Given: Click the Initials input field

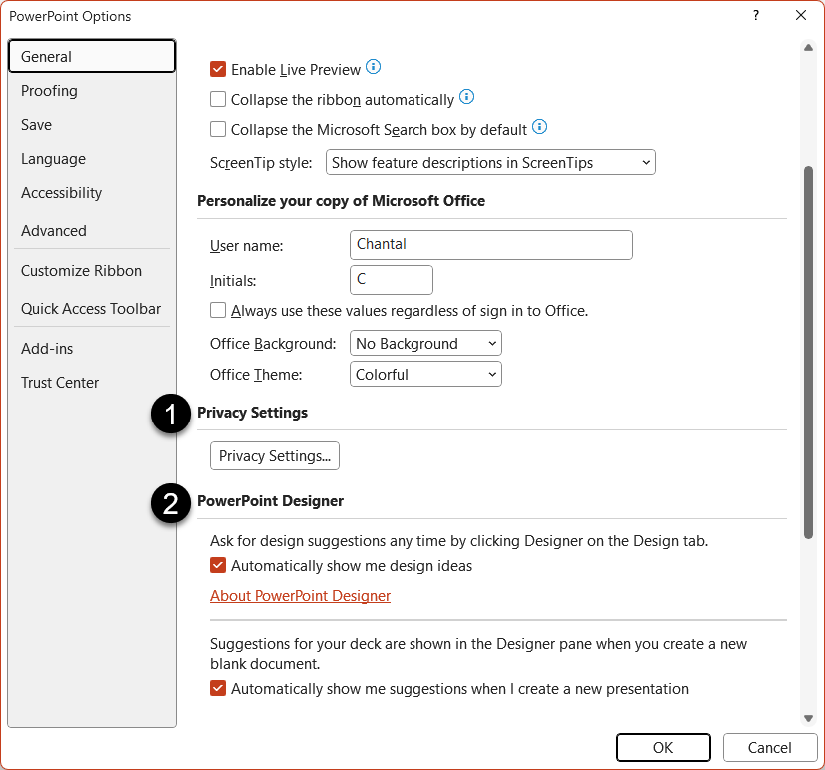Looking at the screenshot, I should point(391,279).
